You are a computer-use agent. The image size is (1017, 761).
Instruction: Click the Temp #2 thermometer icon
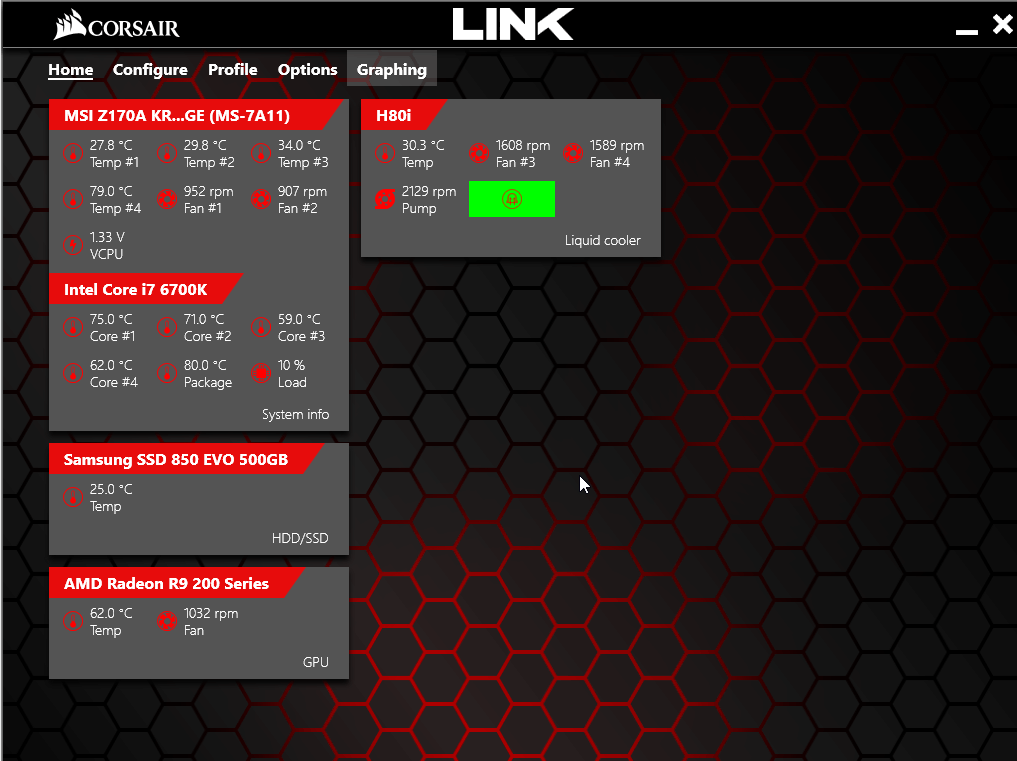(x=167, y=154)
